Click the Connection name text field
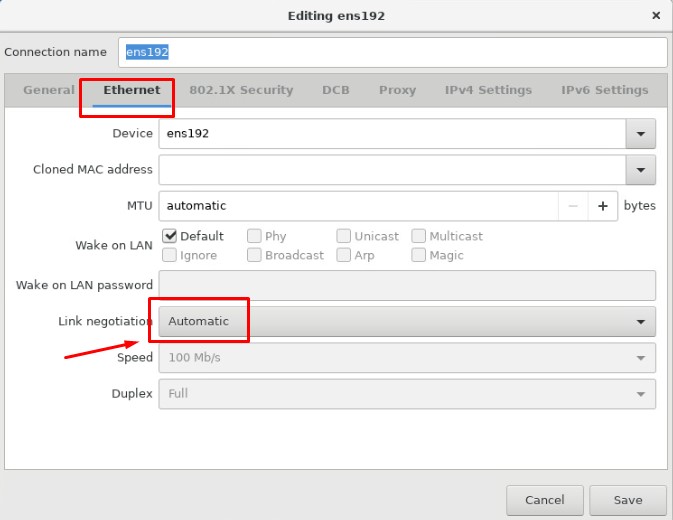This screenshot has height=520, width=673. tap(392, 52)
